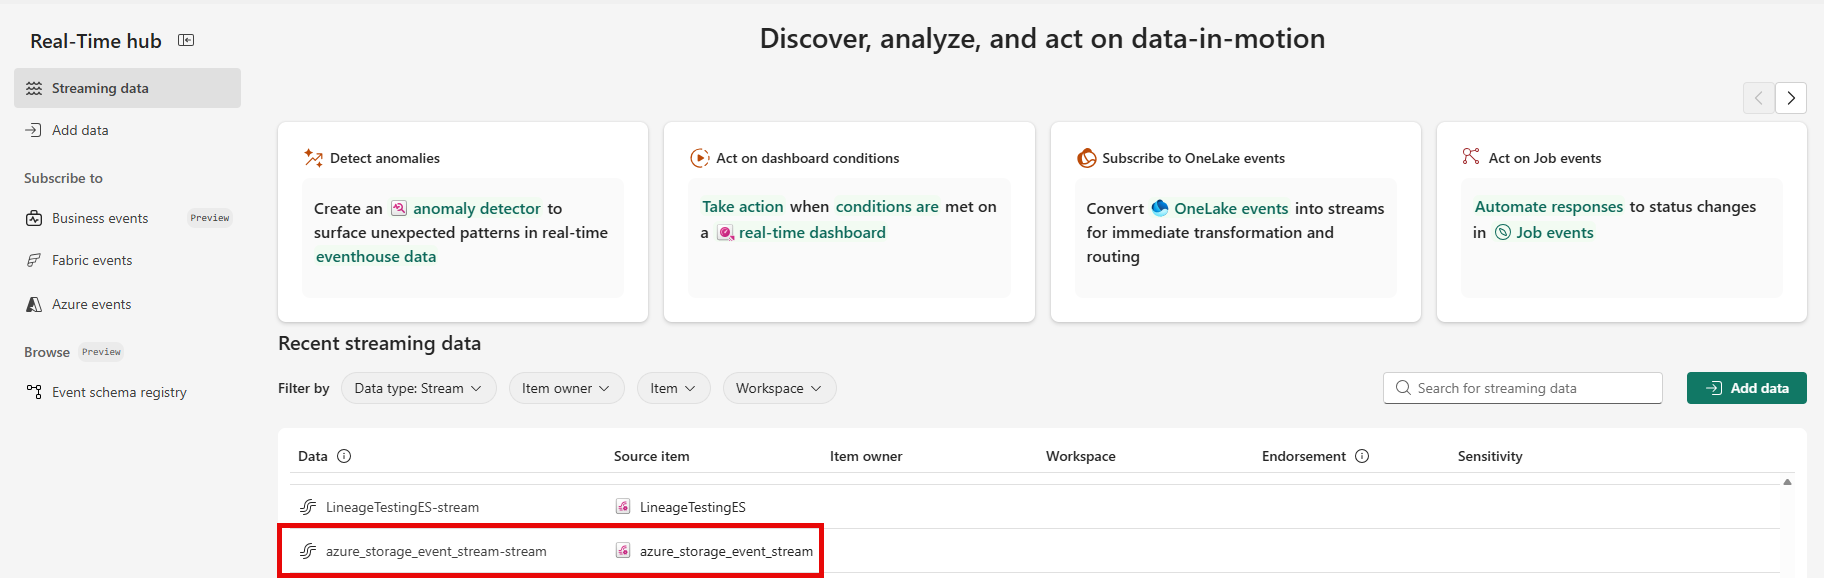Screen dimensions: 1824x578
Task: Click the OneLake events link
Action: click(x=1231, y=208)
